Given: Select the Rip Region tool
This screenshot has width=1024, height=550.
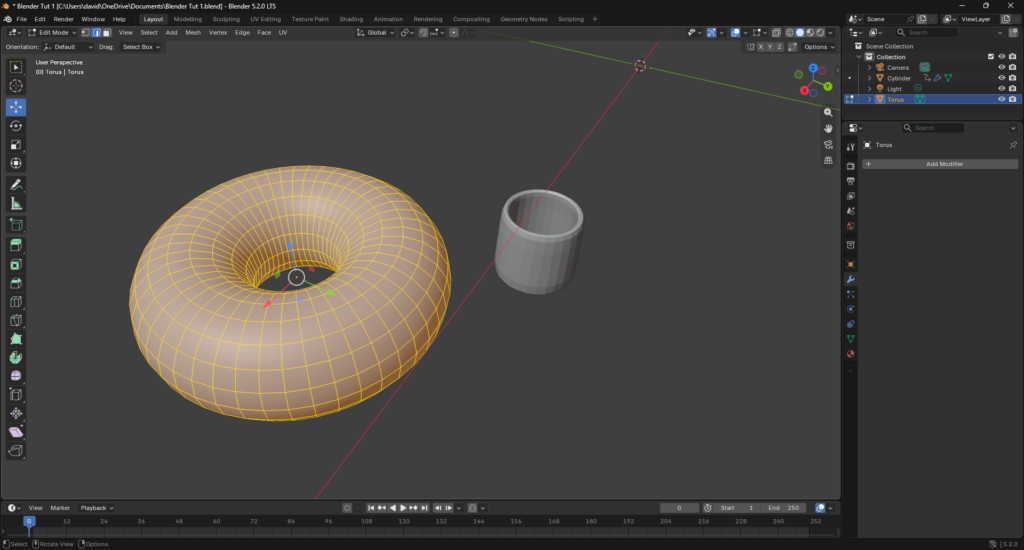Looking at the screenshot, I should (x=16, y=451).
